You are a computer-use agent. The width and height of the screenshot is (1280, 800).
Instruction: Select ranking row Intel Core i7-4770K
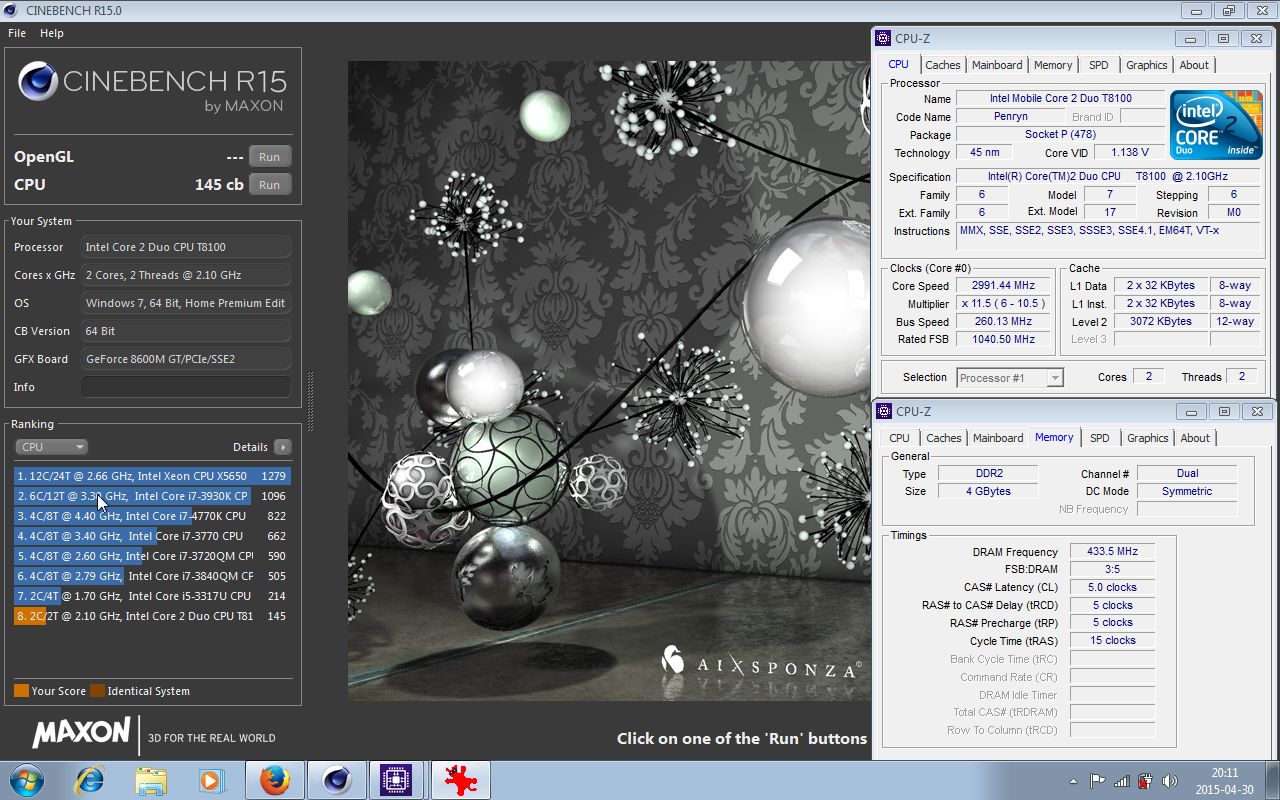(x=152, y=516)
